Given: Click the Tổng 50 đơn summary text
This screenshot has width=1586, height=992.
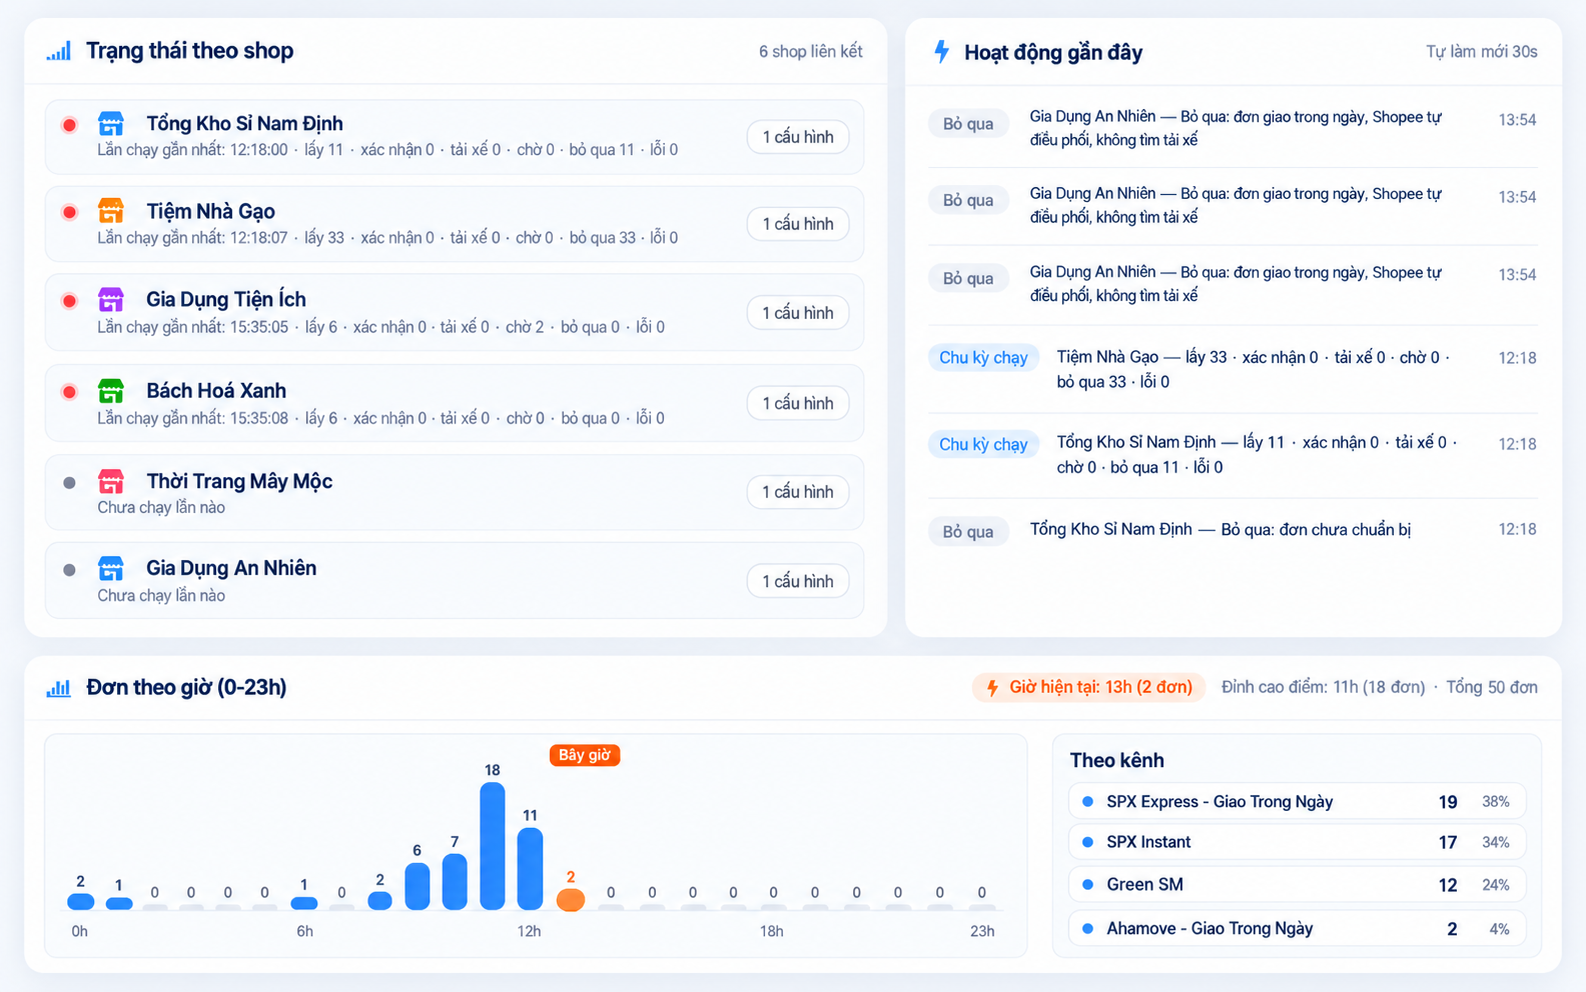Looking at the screenshot, I should point(1491,687).
